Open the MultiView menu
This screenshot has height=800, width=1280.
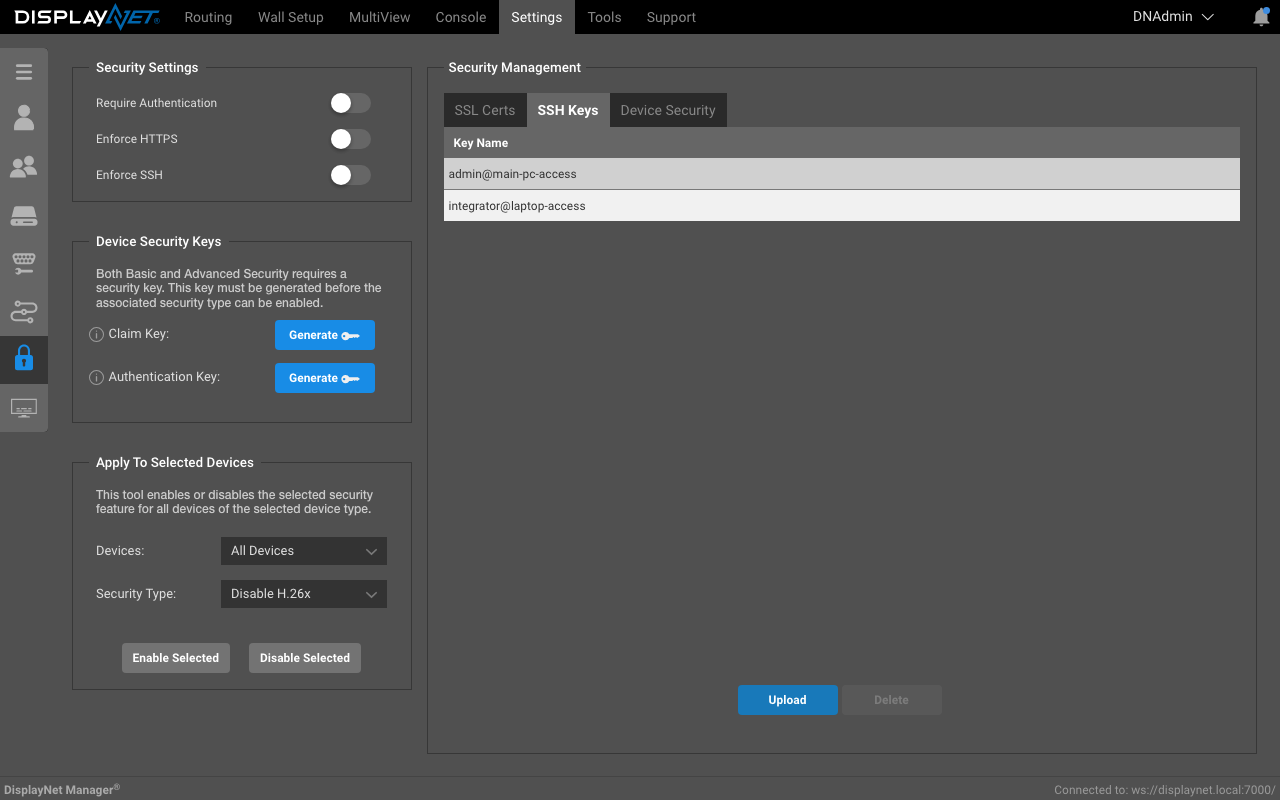click(x=380, y=17)
